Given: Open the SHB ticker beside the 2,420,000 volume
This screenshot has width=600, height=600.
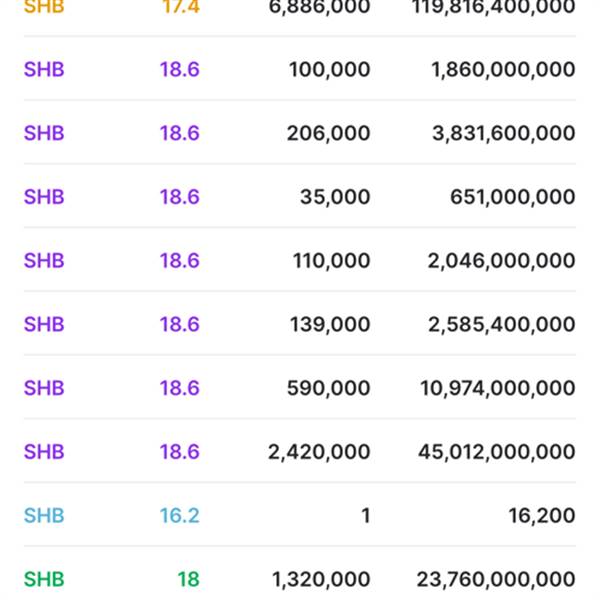Looking at the screenshot, I should point(44,452).
